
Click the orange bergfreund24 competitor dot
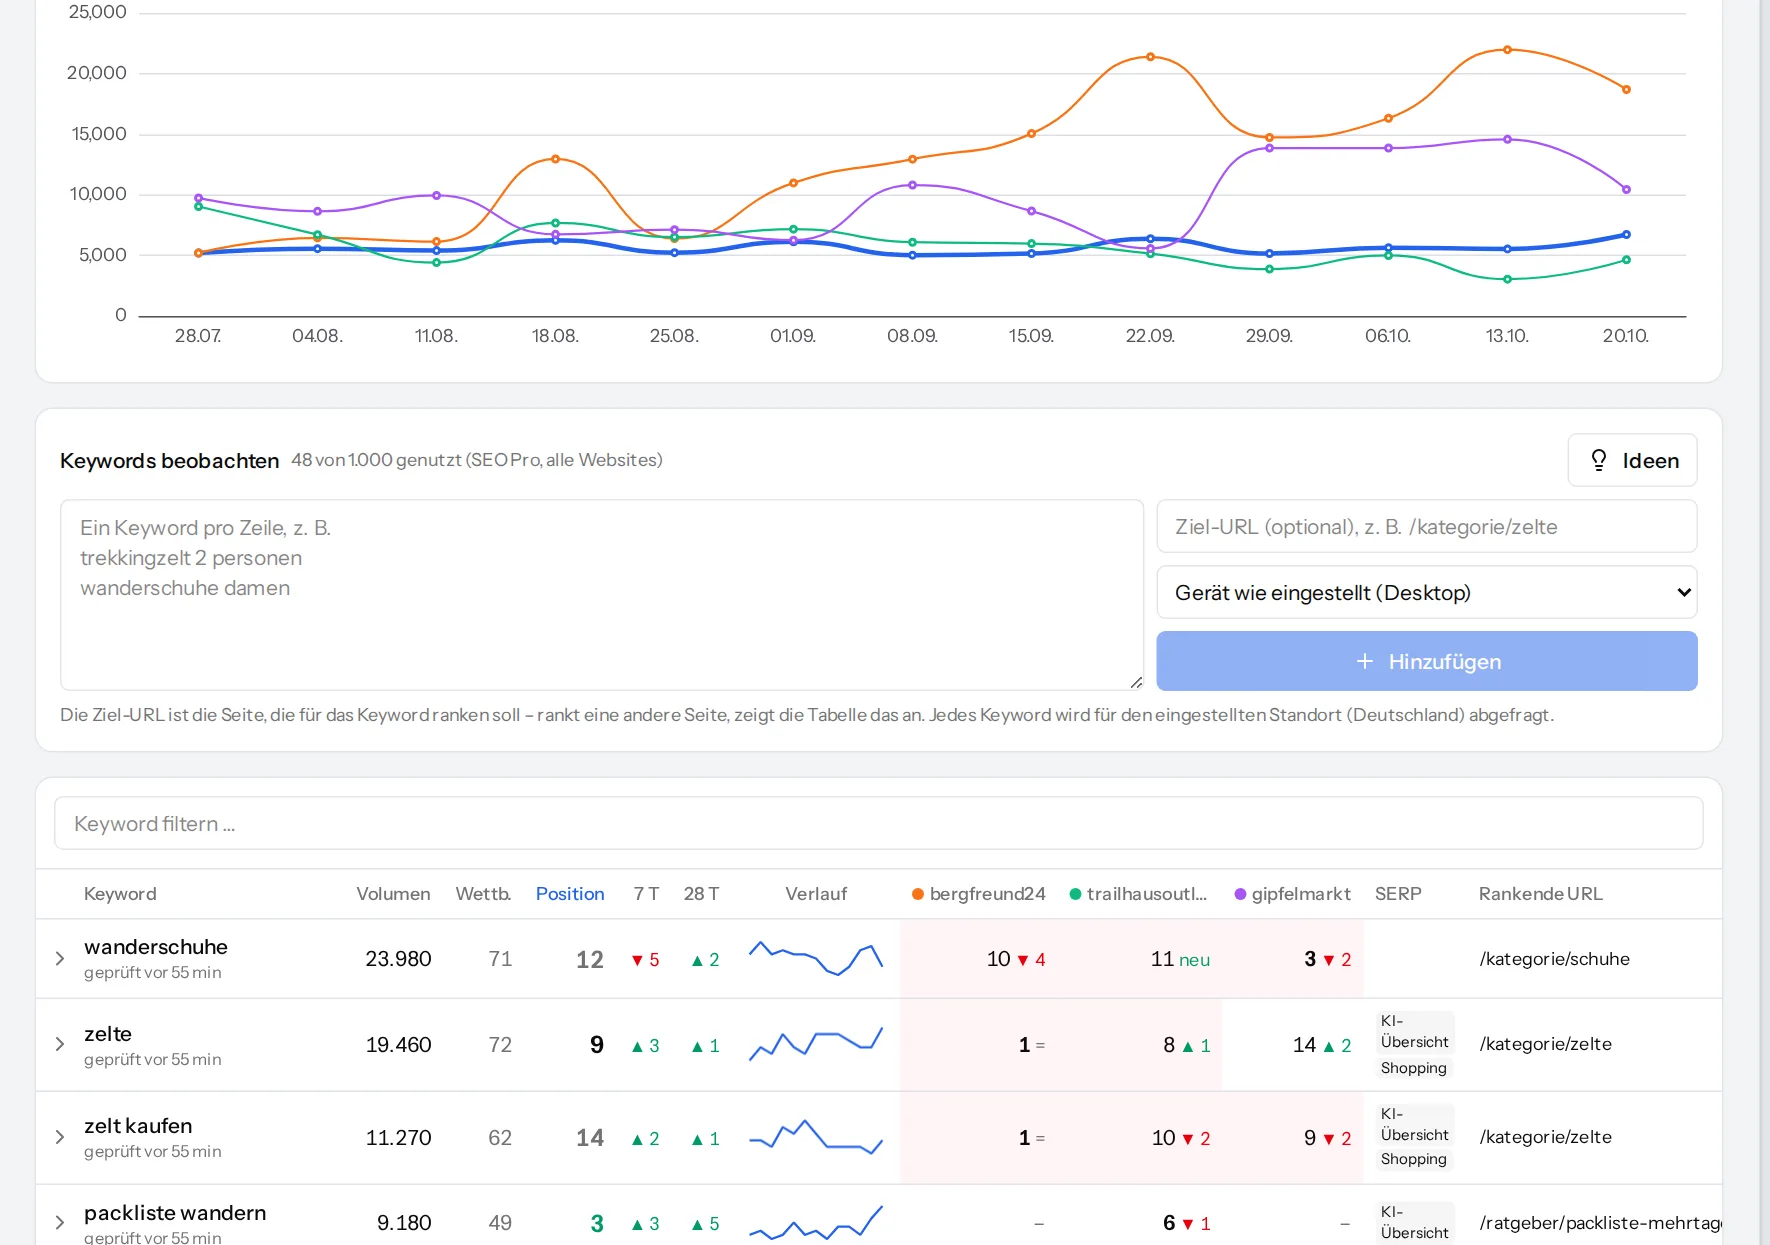[918, 894]
